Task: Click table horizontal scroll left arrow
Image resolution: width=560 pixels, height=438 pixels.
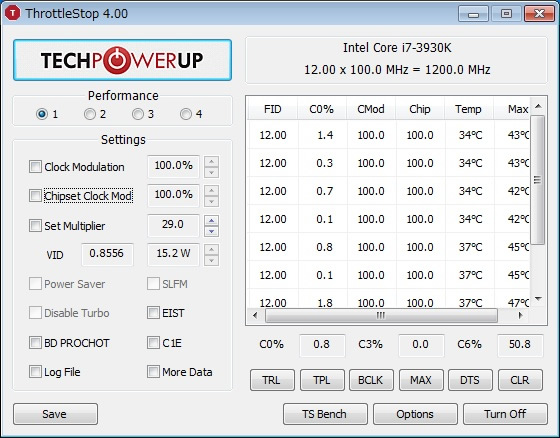Action: 255,315
